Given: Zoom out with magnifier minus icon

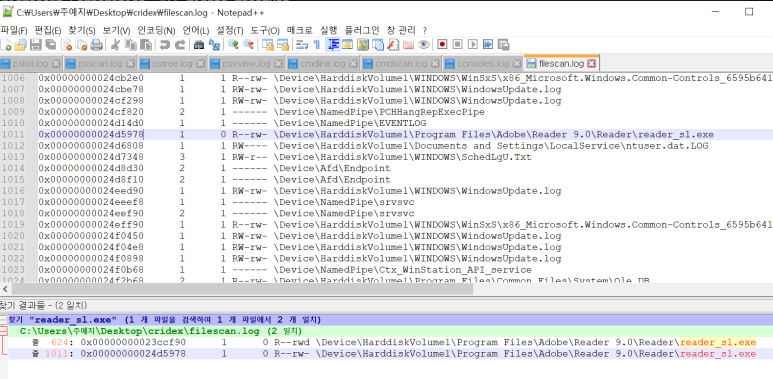Looking at the screenshot, I should pos(248,45).
